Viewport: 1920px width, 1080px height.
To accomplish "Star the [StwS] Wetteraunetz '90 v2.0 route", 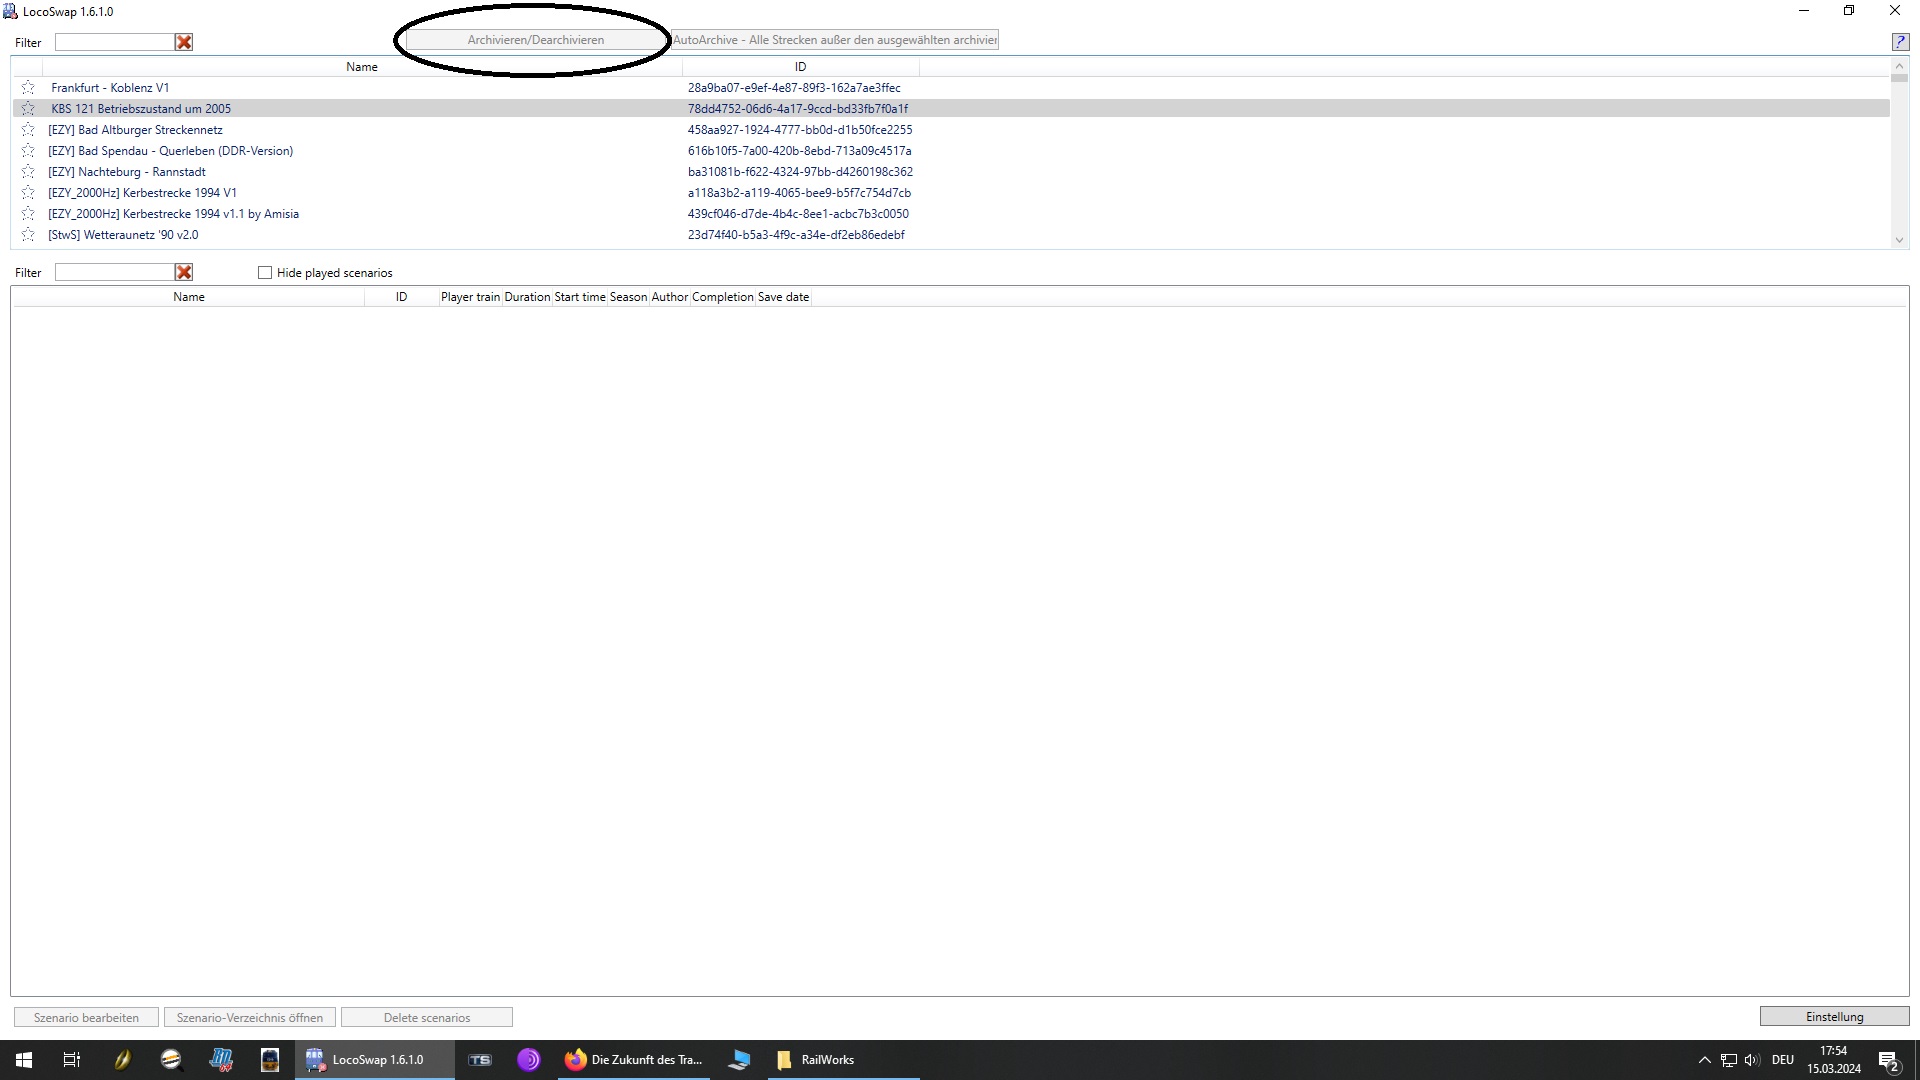I will point(28,235).
